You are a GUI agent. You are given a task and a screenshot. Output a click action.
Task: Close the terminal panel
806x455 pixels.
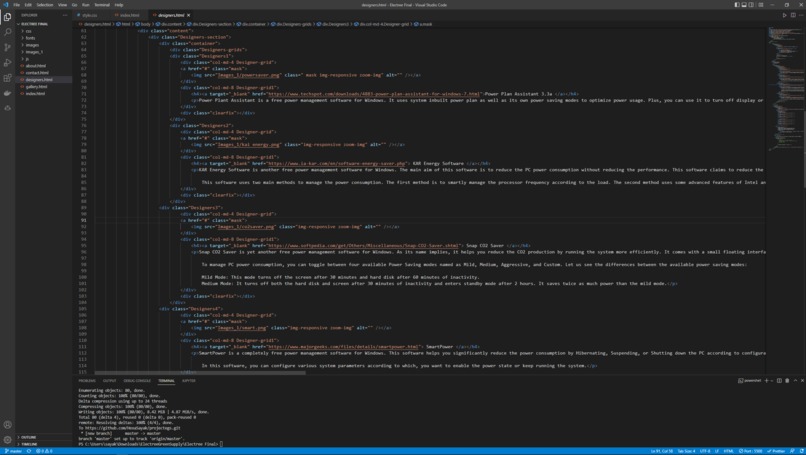tap(802, 380)
